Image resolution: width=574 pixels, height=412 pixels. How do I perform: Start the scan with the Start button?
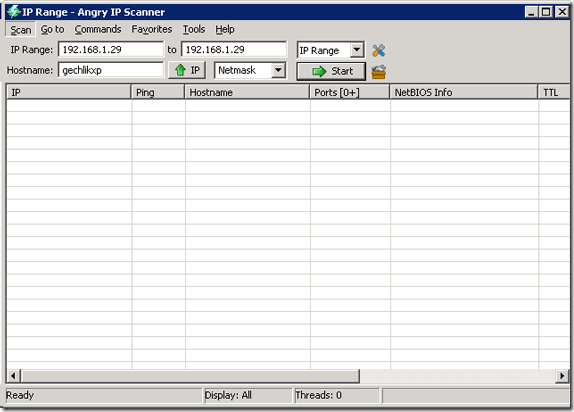[x=331, y=71]
